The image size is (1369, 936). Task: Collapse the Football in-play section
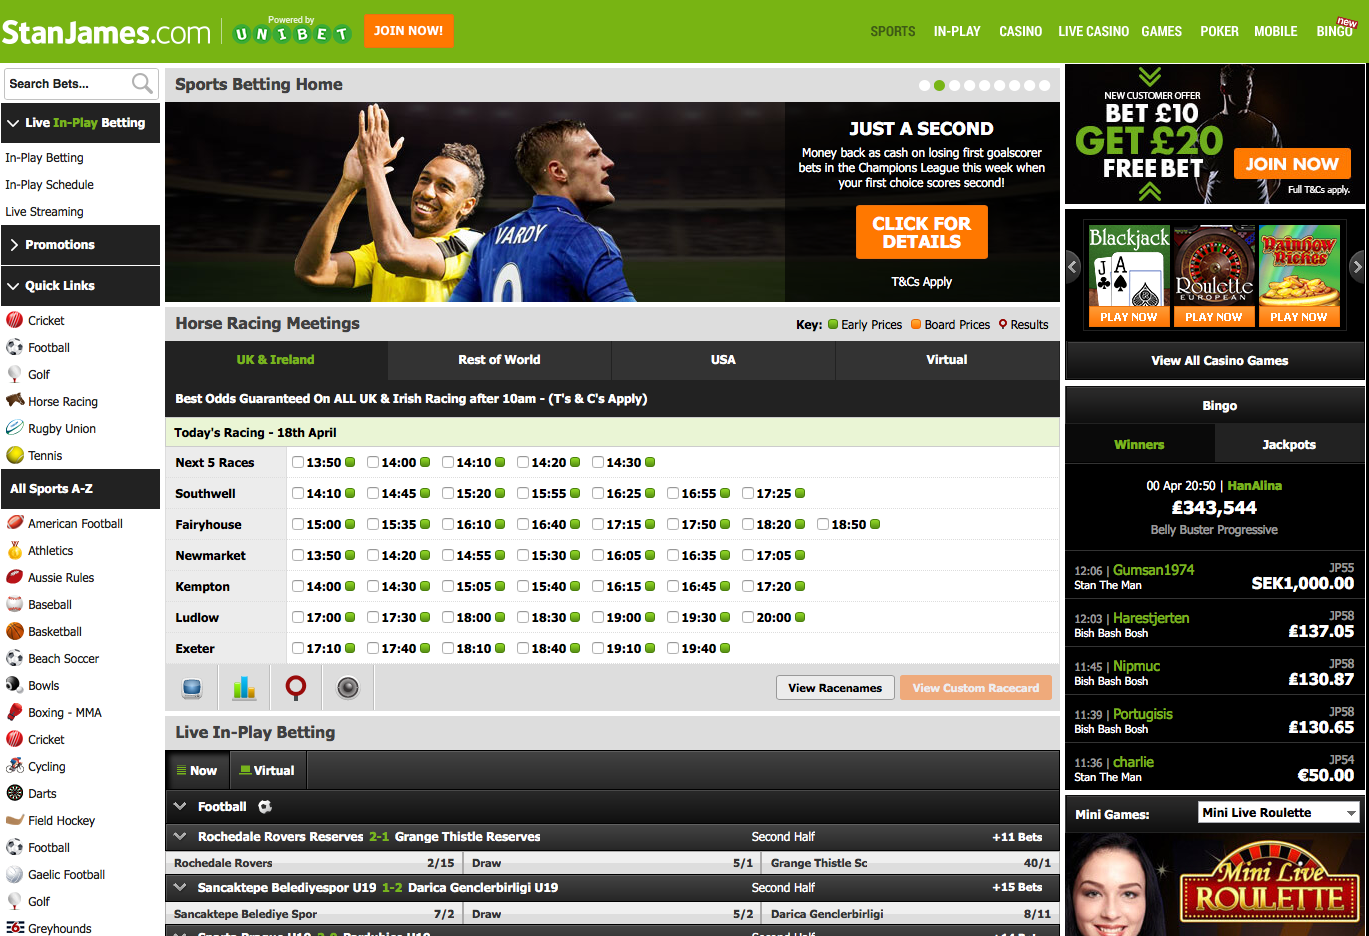(180, 806)
